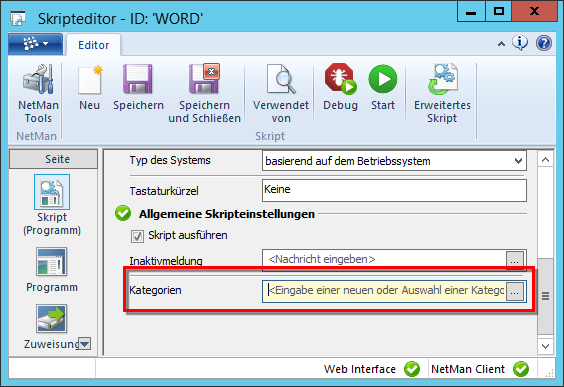564x387 pixels.
Task: Click the window icon in the title bar
Action: click(x=18, y=18)
